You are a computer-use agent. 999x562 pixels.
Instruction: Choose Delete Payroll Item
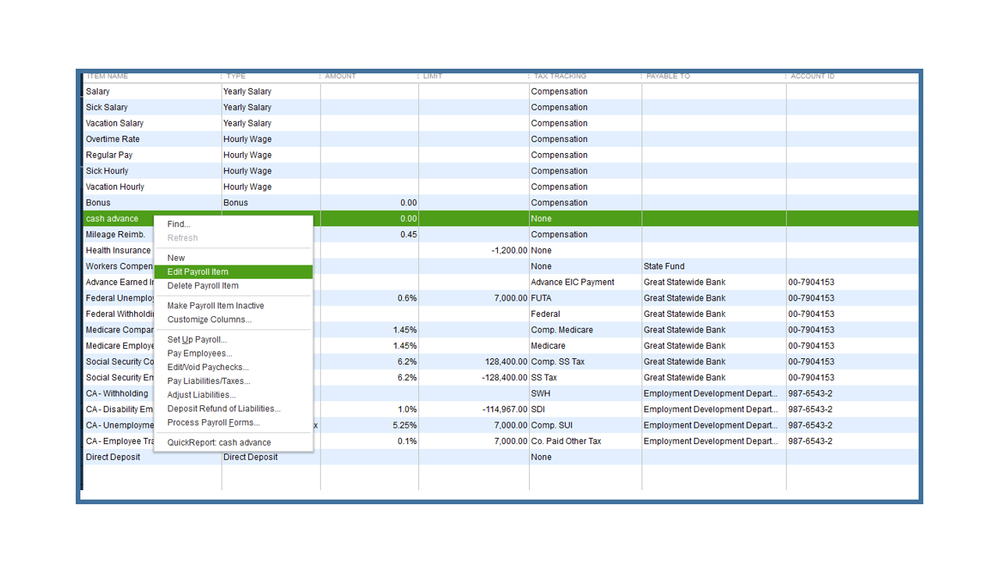(x=203, y=286)
